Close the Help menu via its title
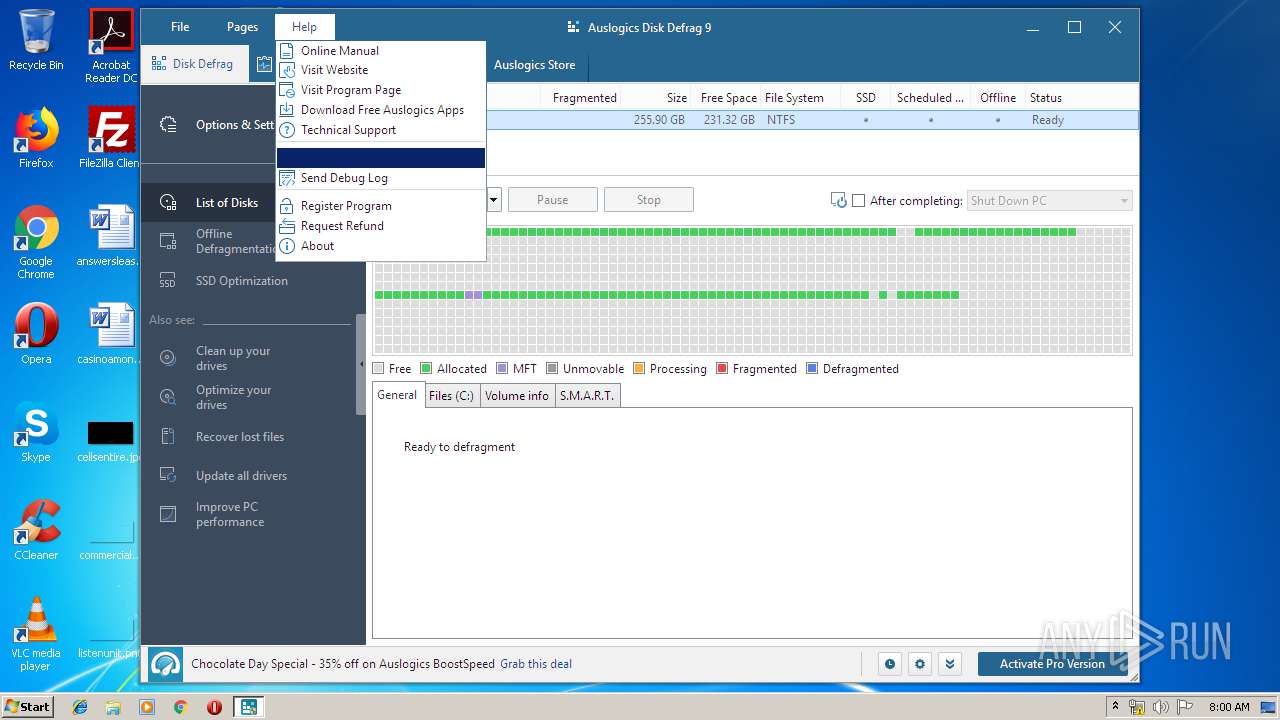 coord(304,27)
